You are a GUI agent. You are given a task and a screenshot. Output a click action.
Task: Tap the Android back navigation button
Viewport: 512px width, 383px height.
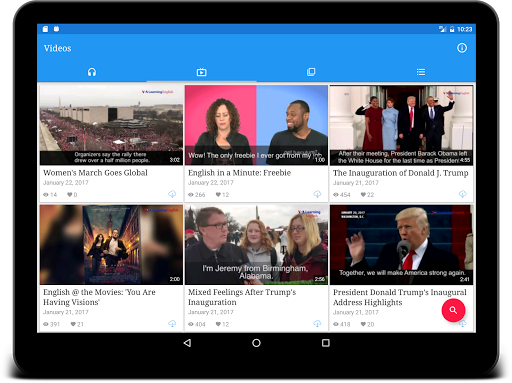tap(187, 343)
